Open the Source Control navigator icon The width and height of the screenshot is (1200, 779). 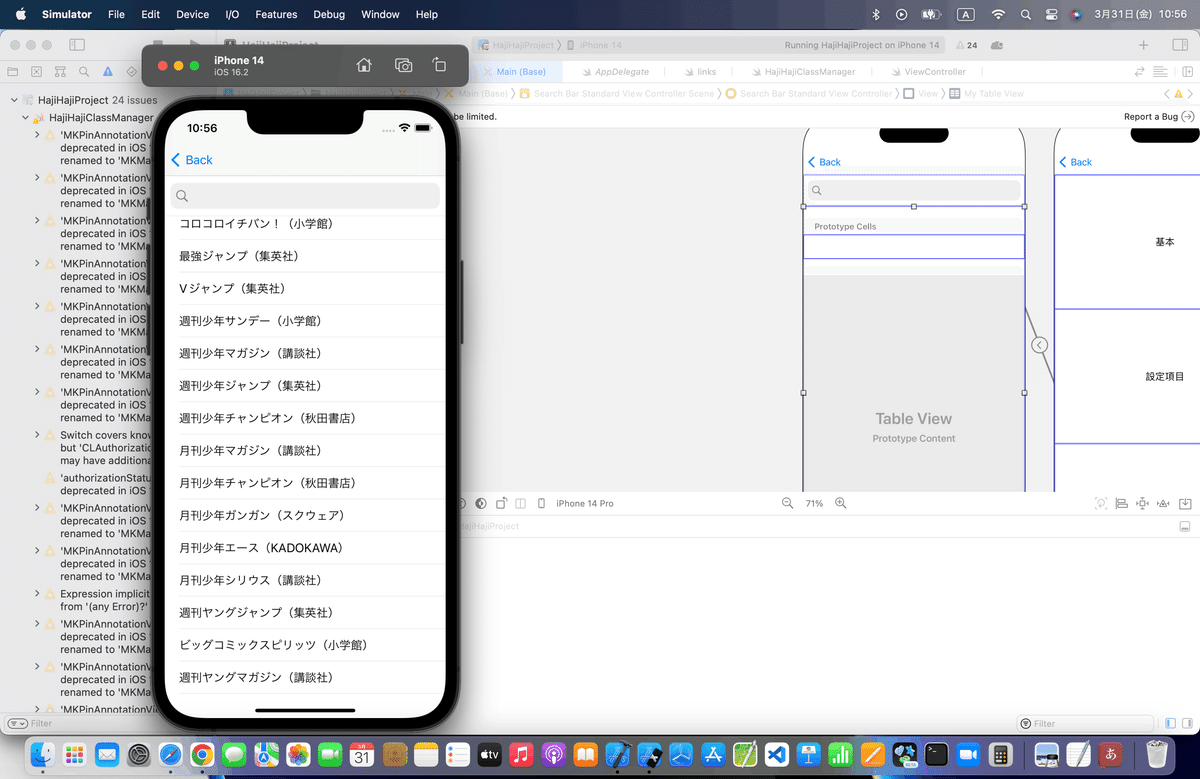[37, 72]
